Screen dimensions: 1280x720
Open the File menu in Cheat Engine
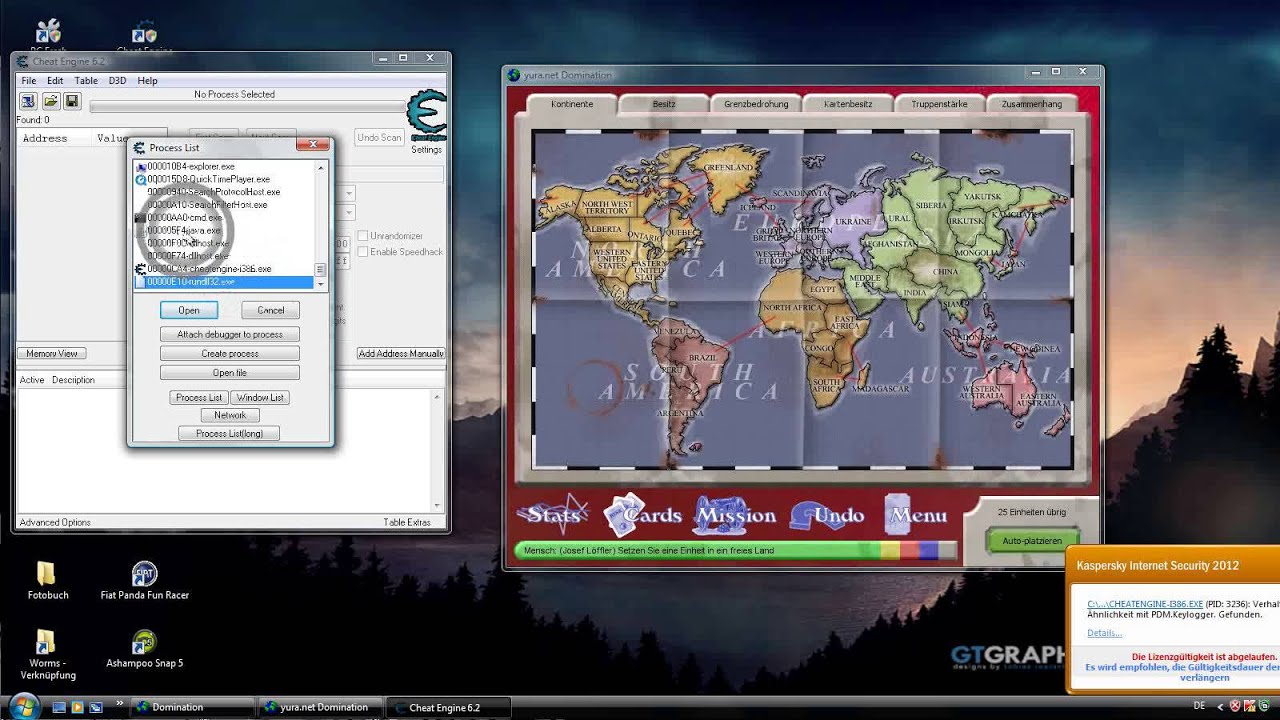click(29, 80)
